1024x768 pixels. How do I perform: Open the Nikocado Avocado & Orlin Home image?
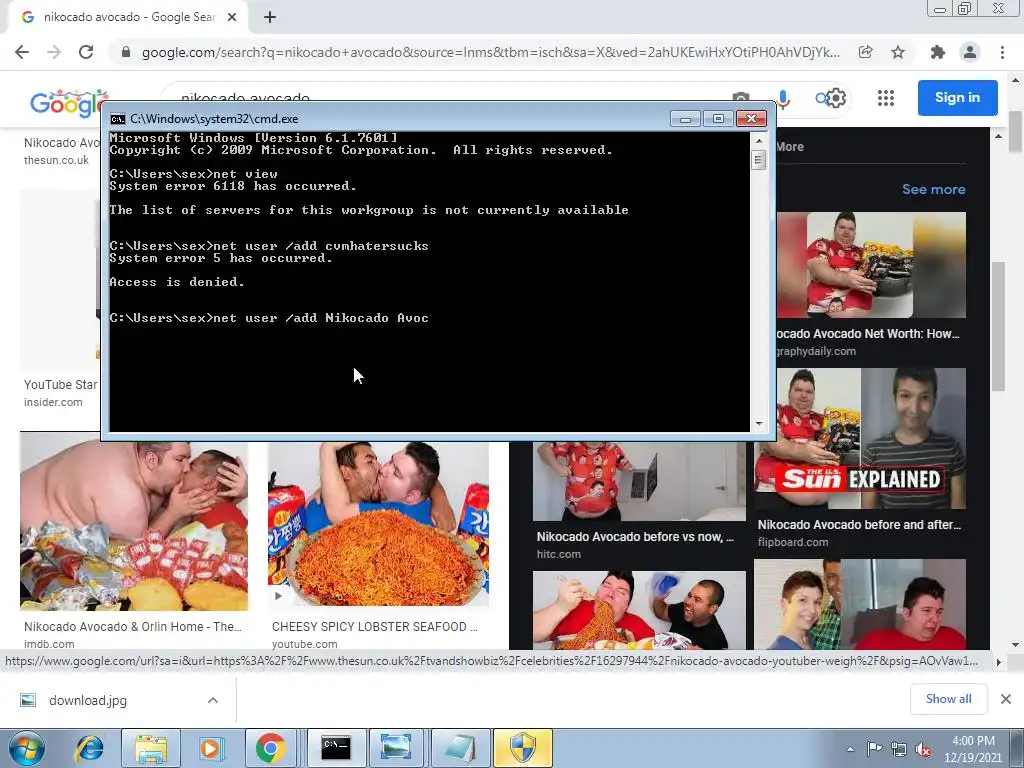(134, 526)
